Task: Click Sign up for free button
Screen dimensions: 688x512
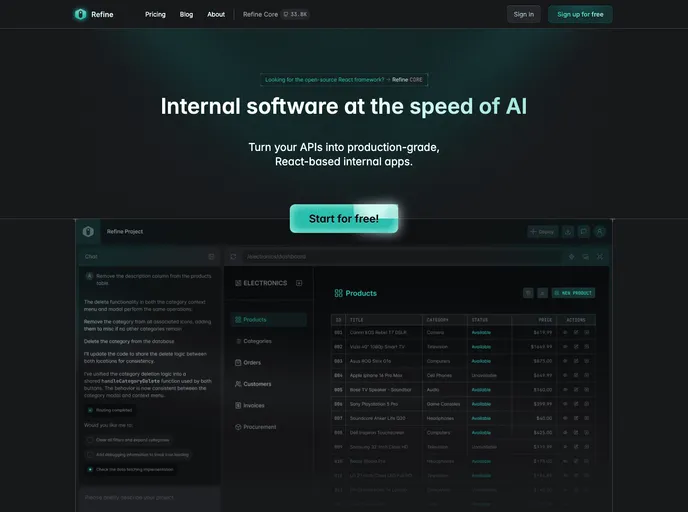Action: pyautogui.click(x=580, y=15)
